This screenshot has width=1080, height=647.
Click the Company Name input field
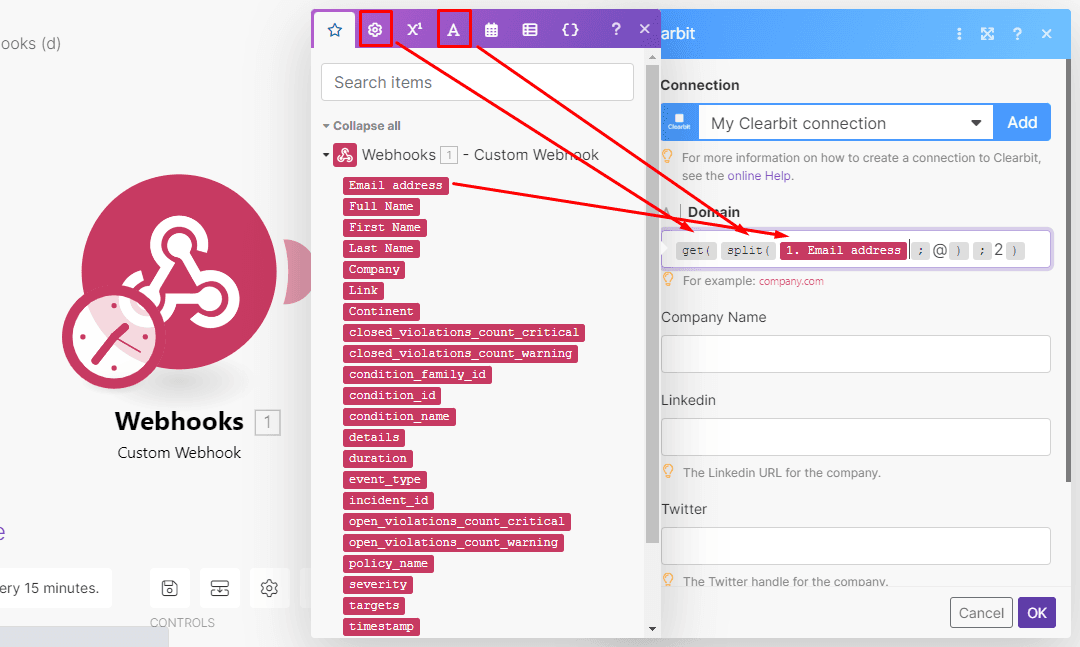tap(855, 354)
